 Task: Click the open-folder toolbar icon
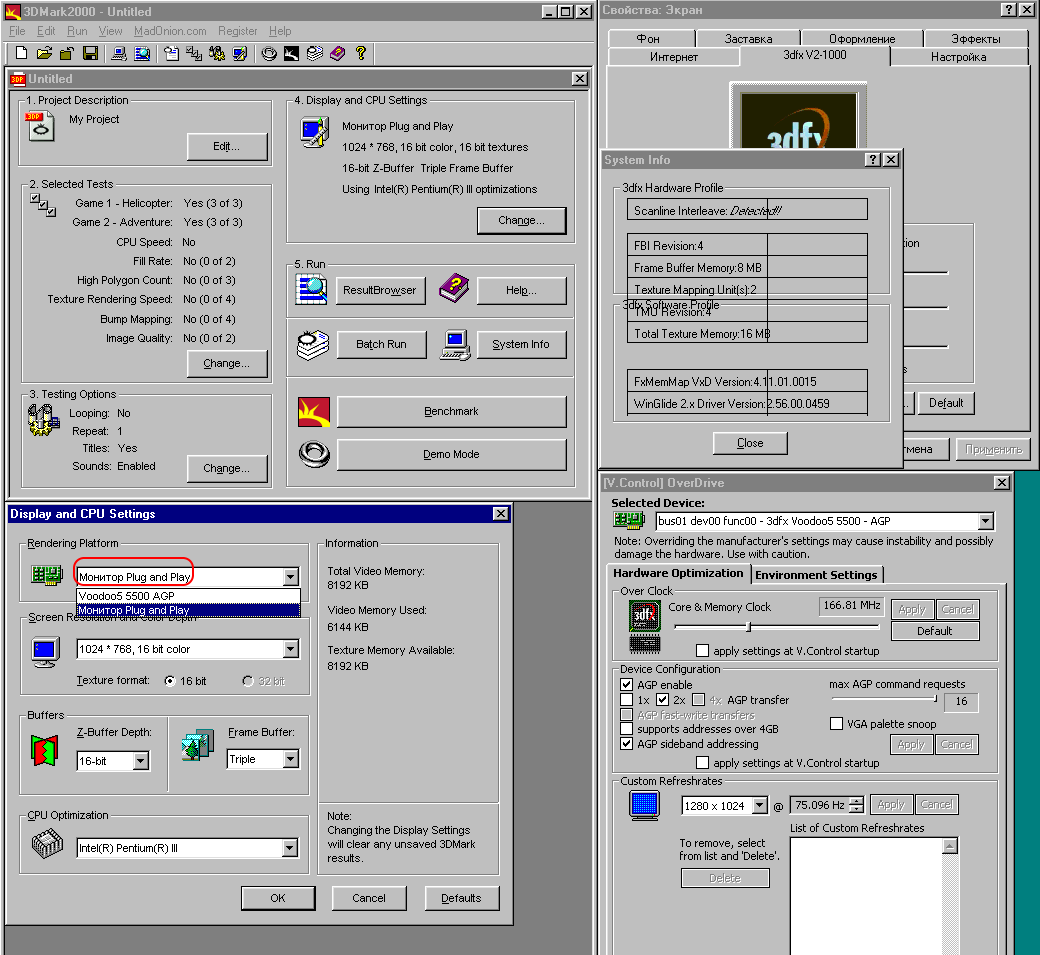pos(44,54)
